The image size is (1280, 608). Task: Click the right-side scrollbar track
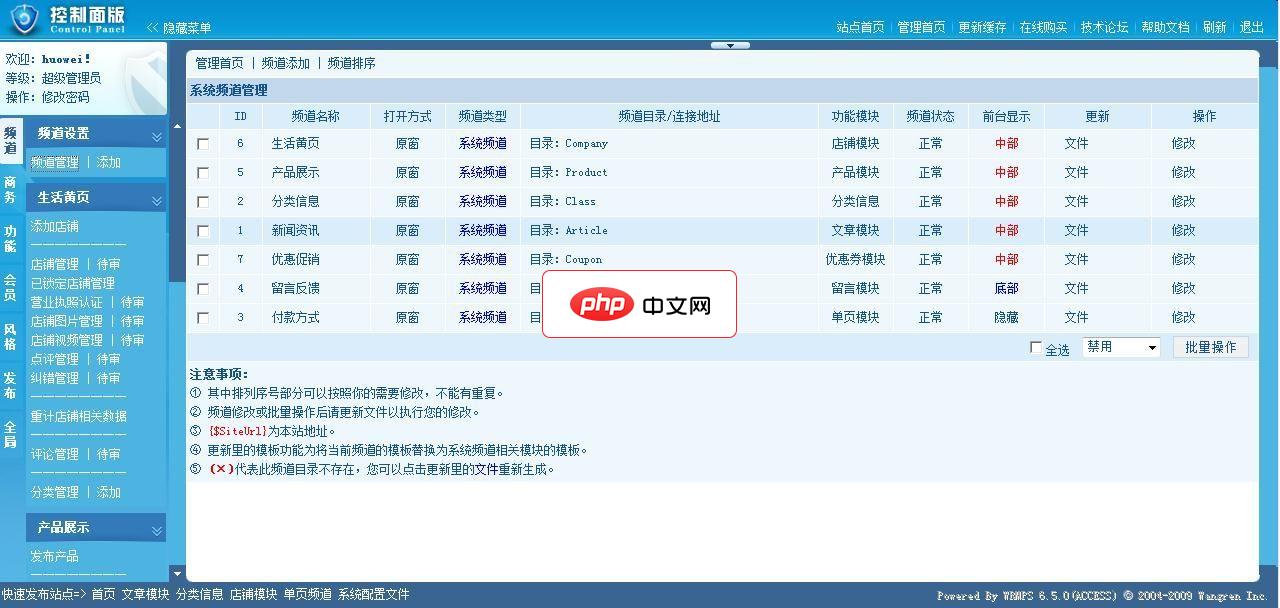(x=1272, y=300)
